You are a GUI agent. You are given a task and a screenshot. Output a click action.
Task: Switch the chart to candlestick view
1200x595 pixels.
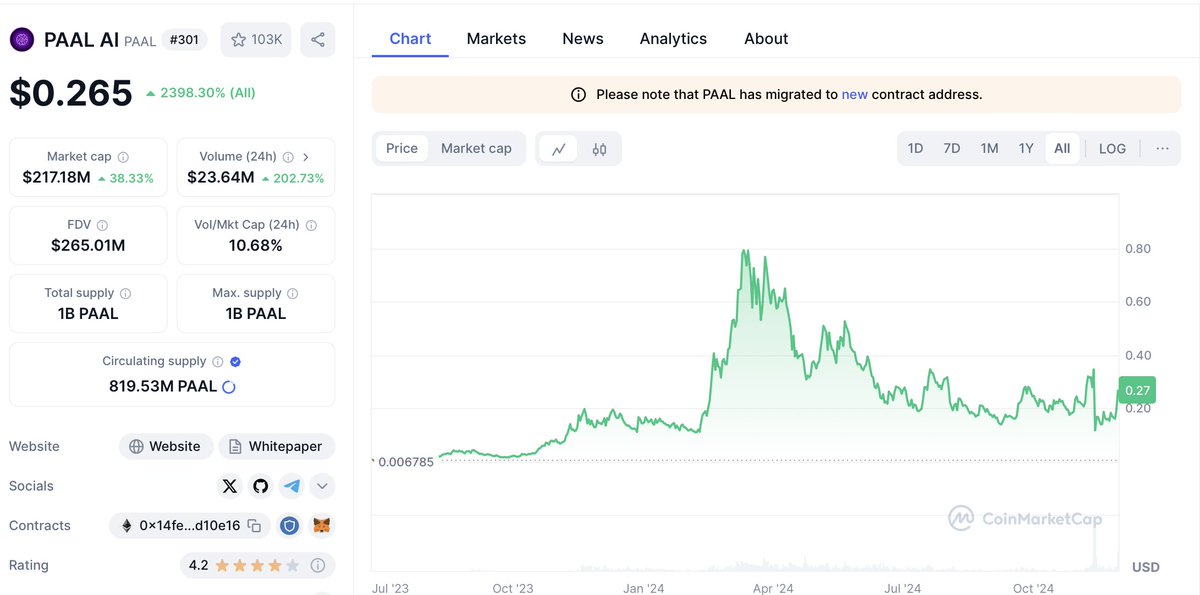(596, 147)
